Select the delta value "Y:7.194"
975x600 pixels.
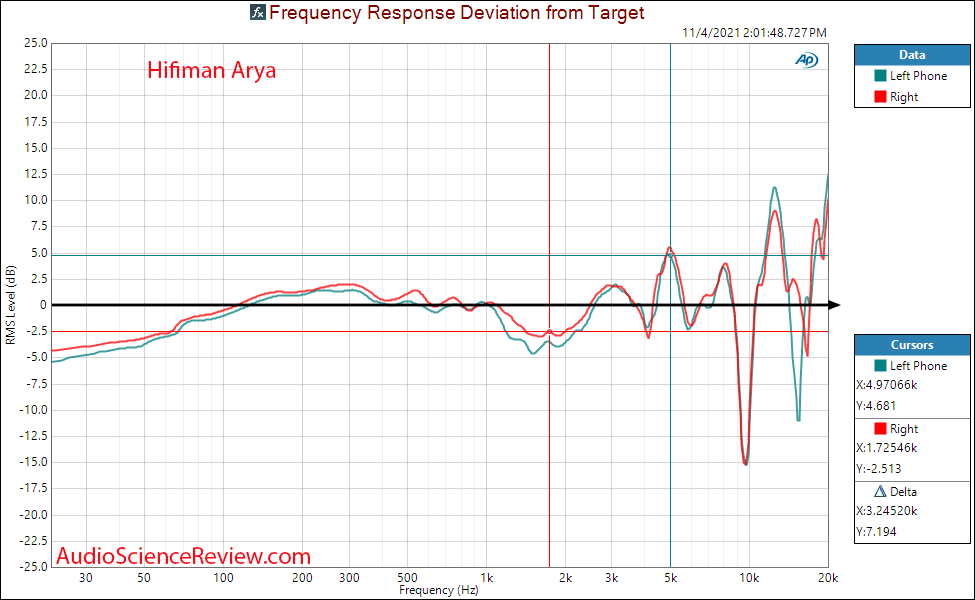coord(876,532)
